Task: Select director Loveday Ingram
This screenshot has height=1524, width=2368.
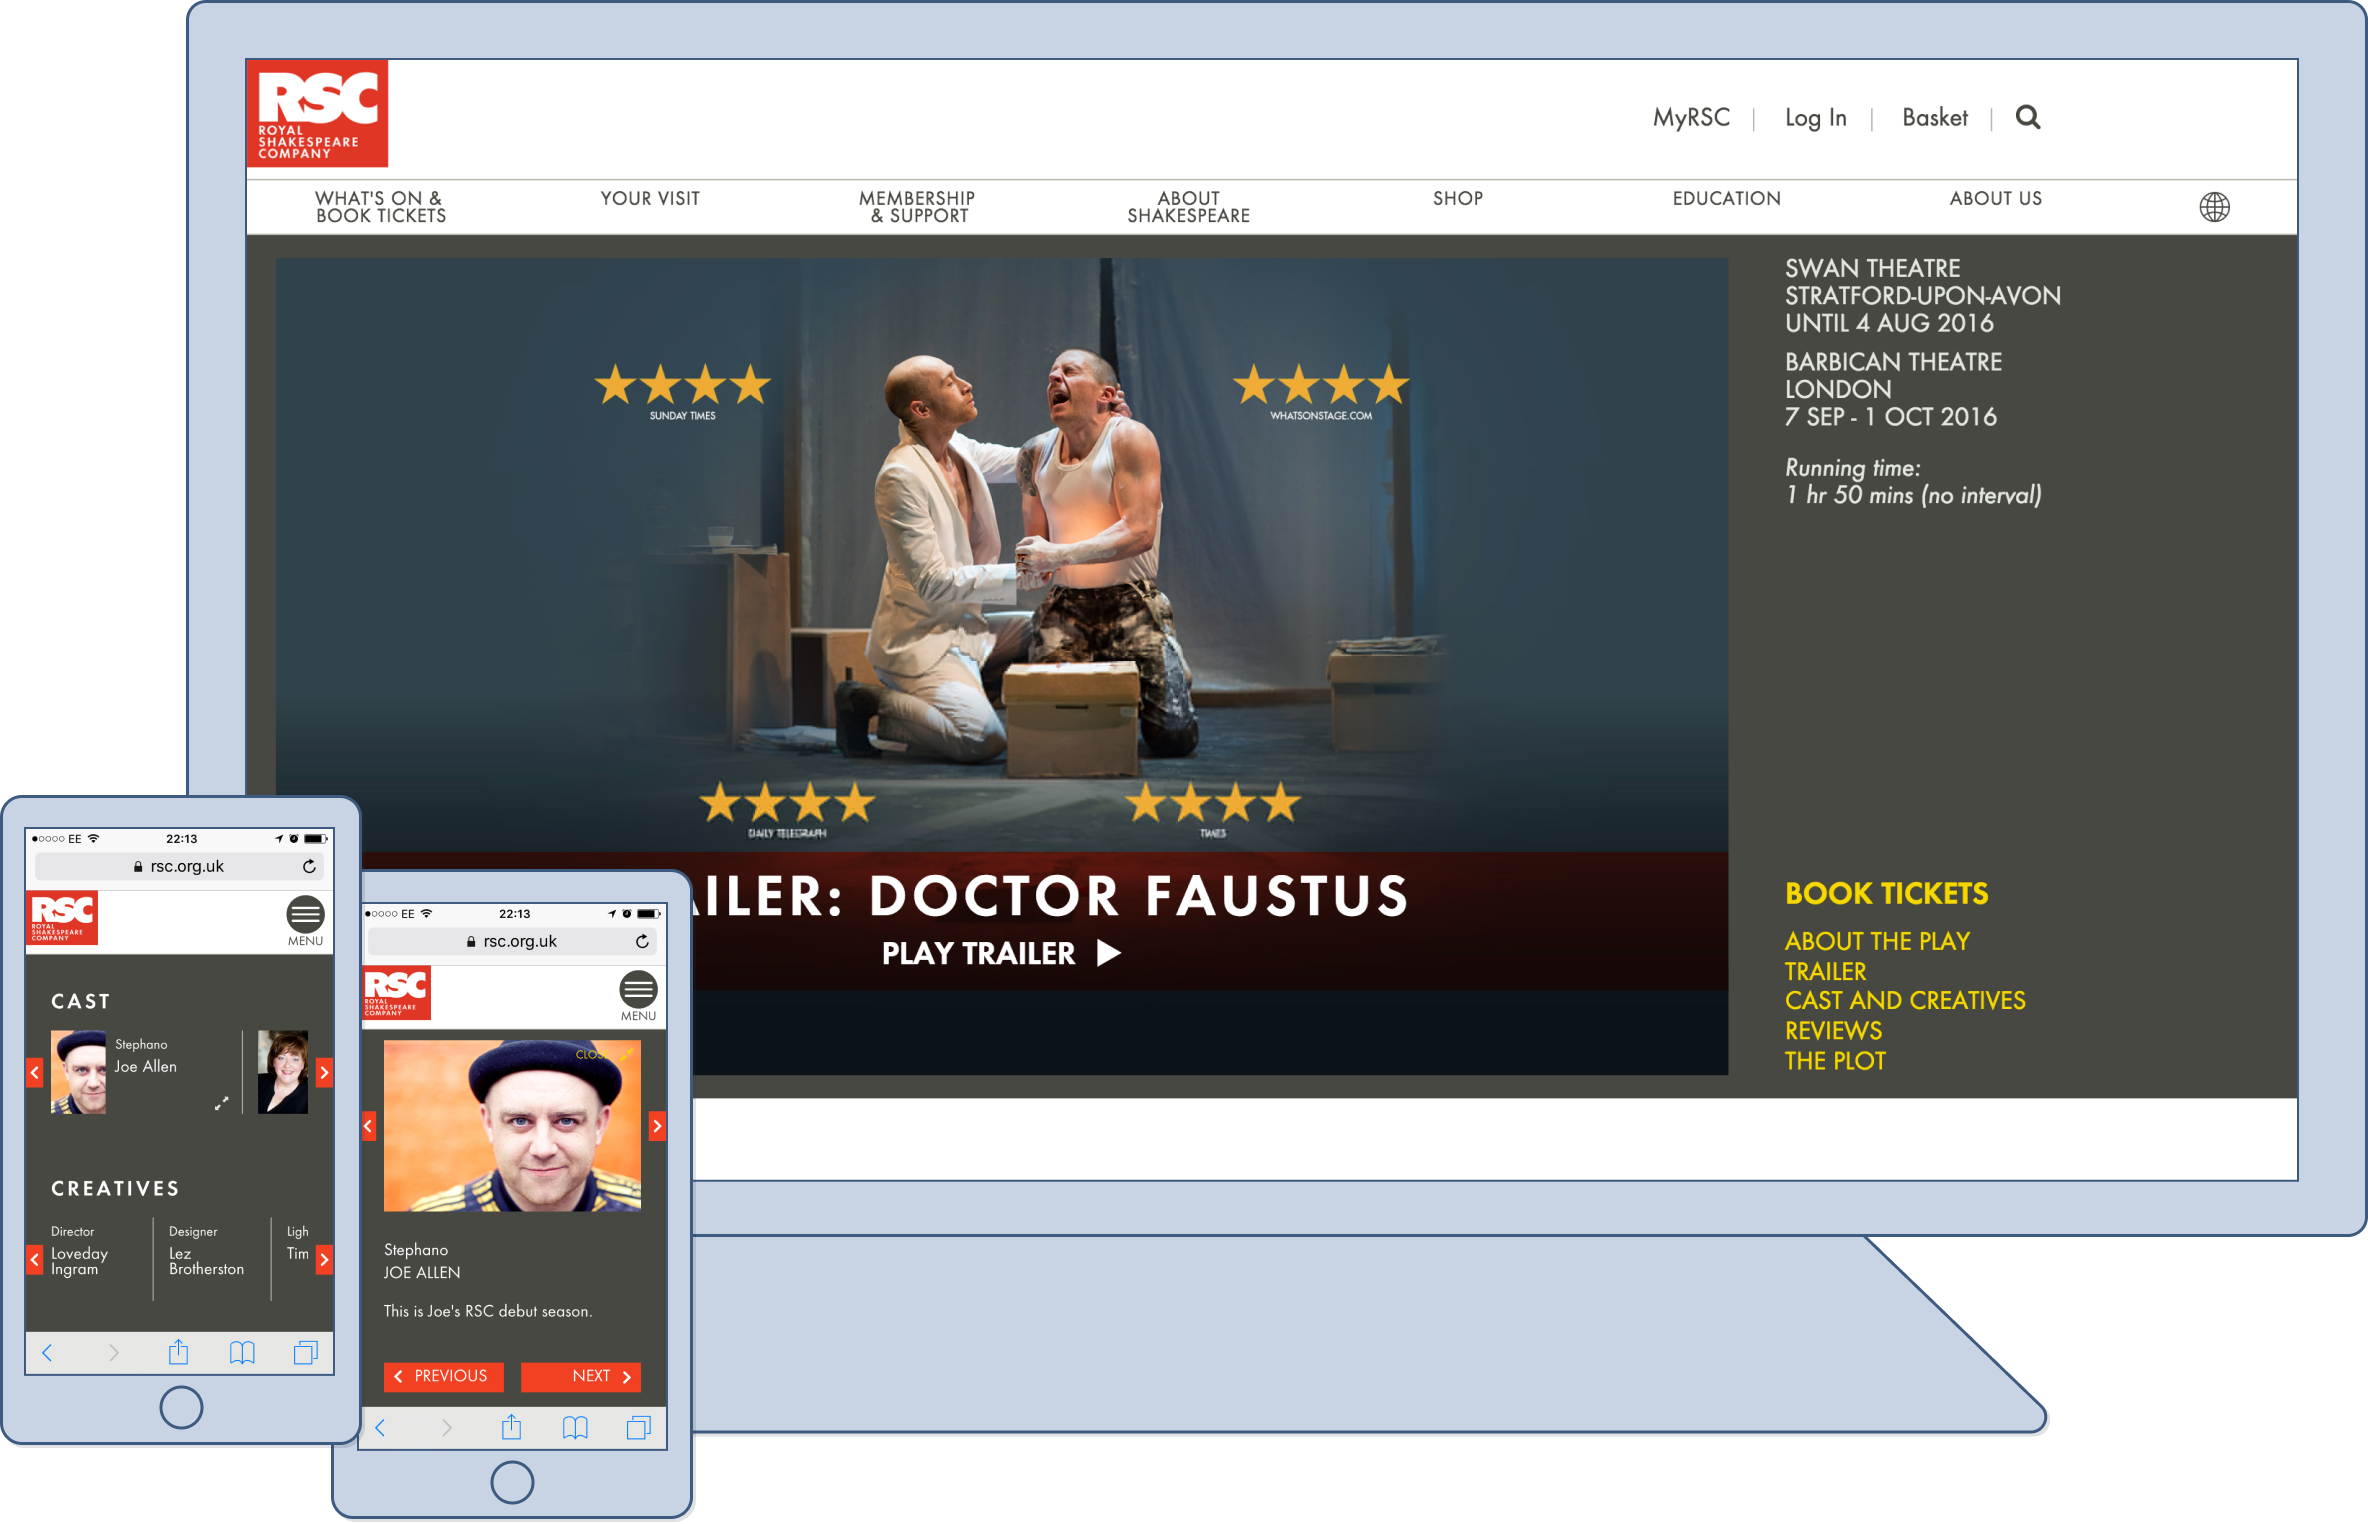Action: (79, 1260)
